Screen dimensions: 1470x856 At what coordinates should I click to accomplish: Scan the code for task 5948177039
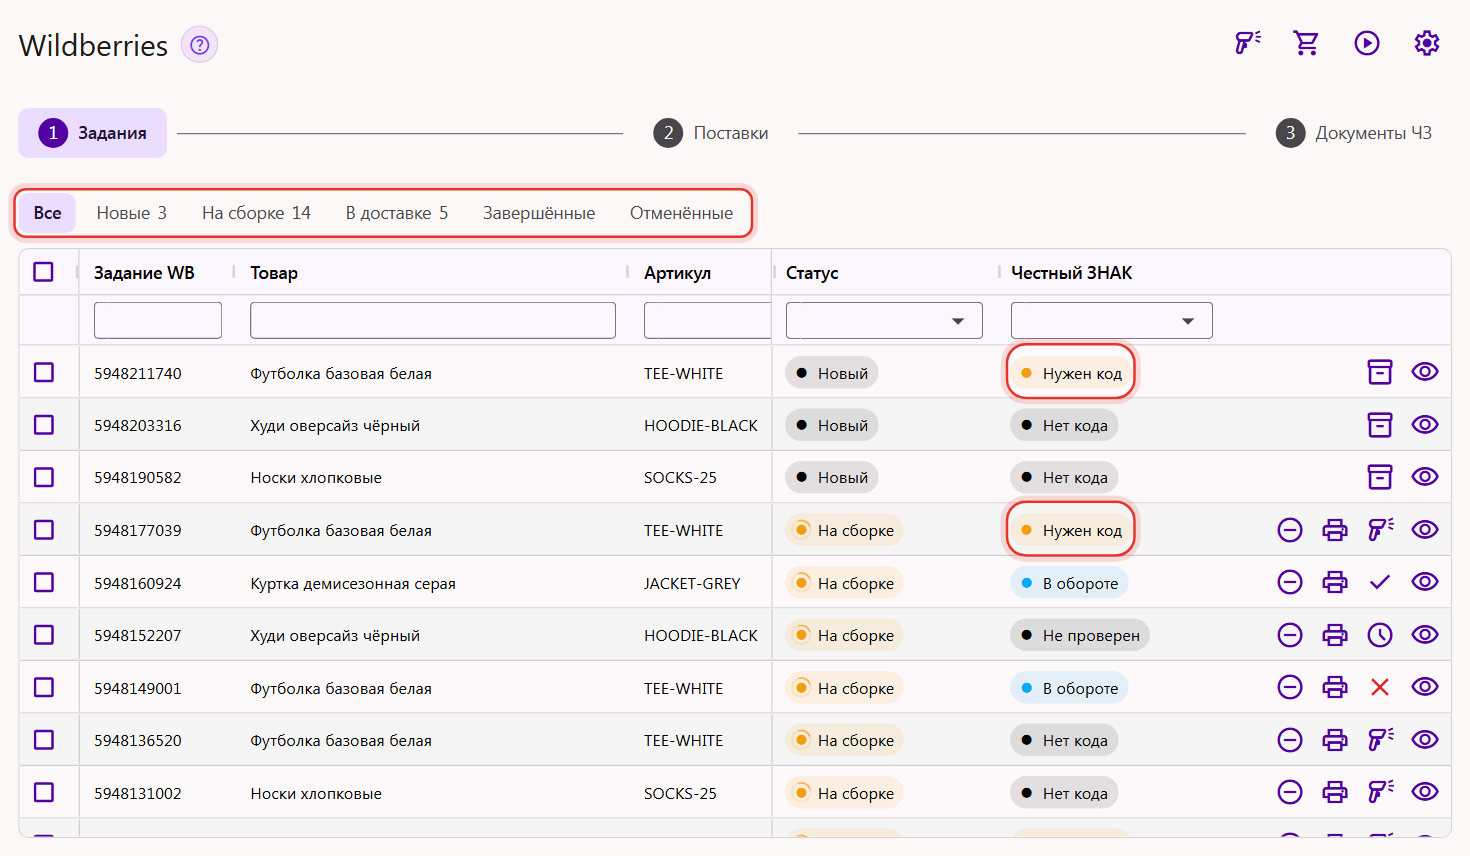pyautogui.click(x=1380, y=530)
